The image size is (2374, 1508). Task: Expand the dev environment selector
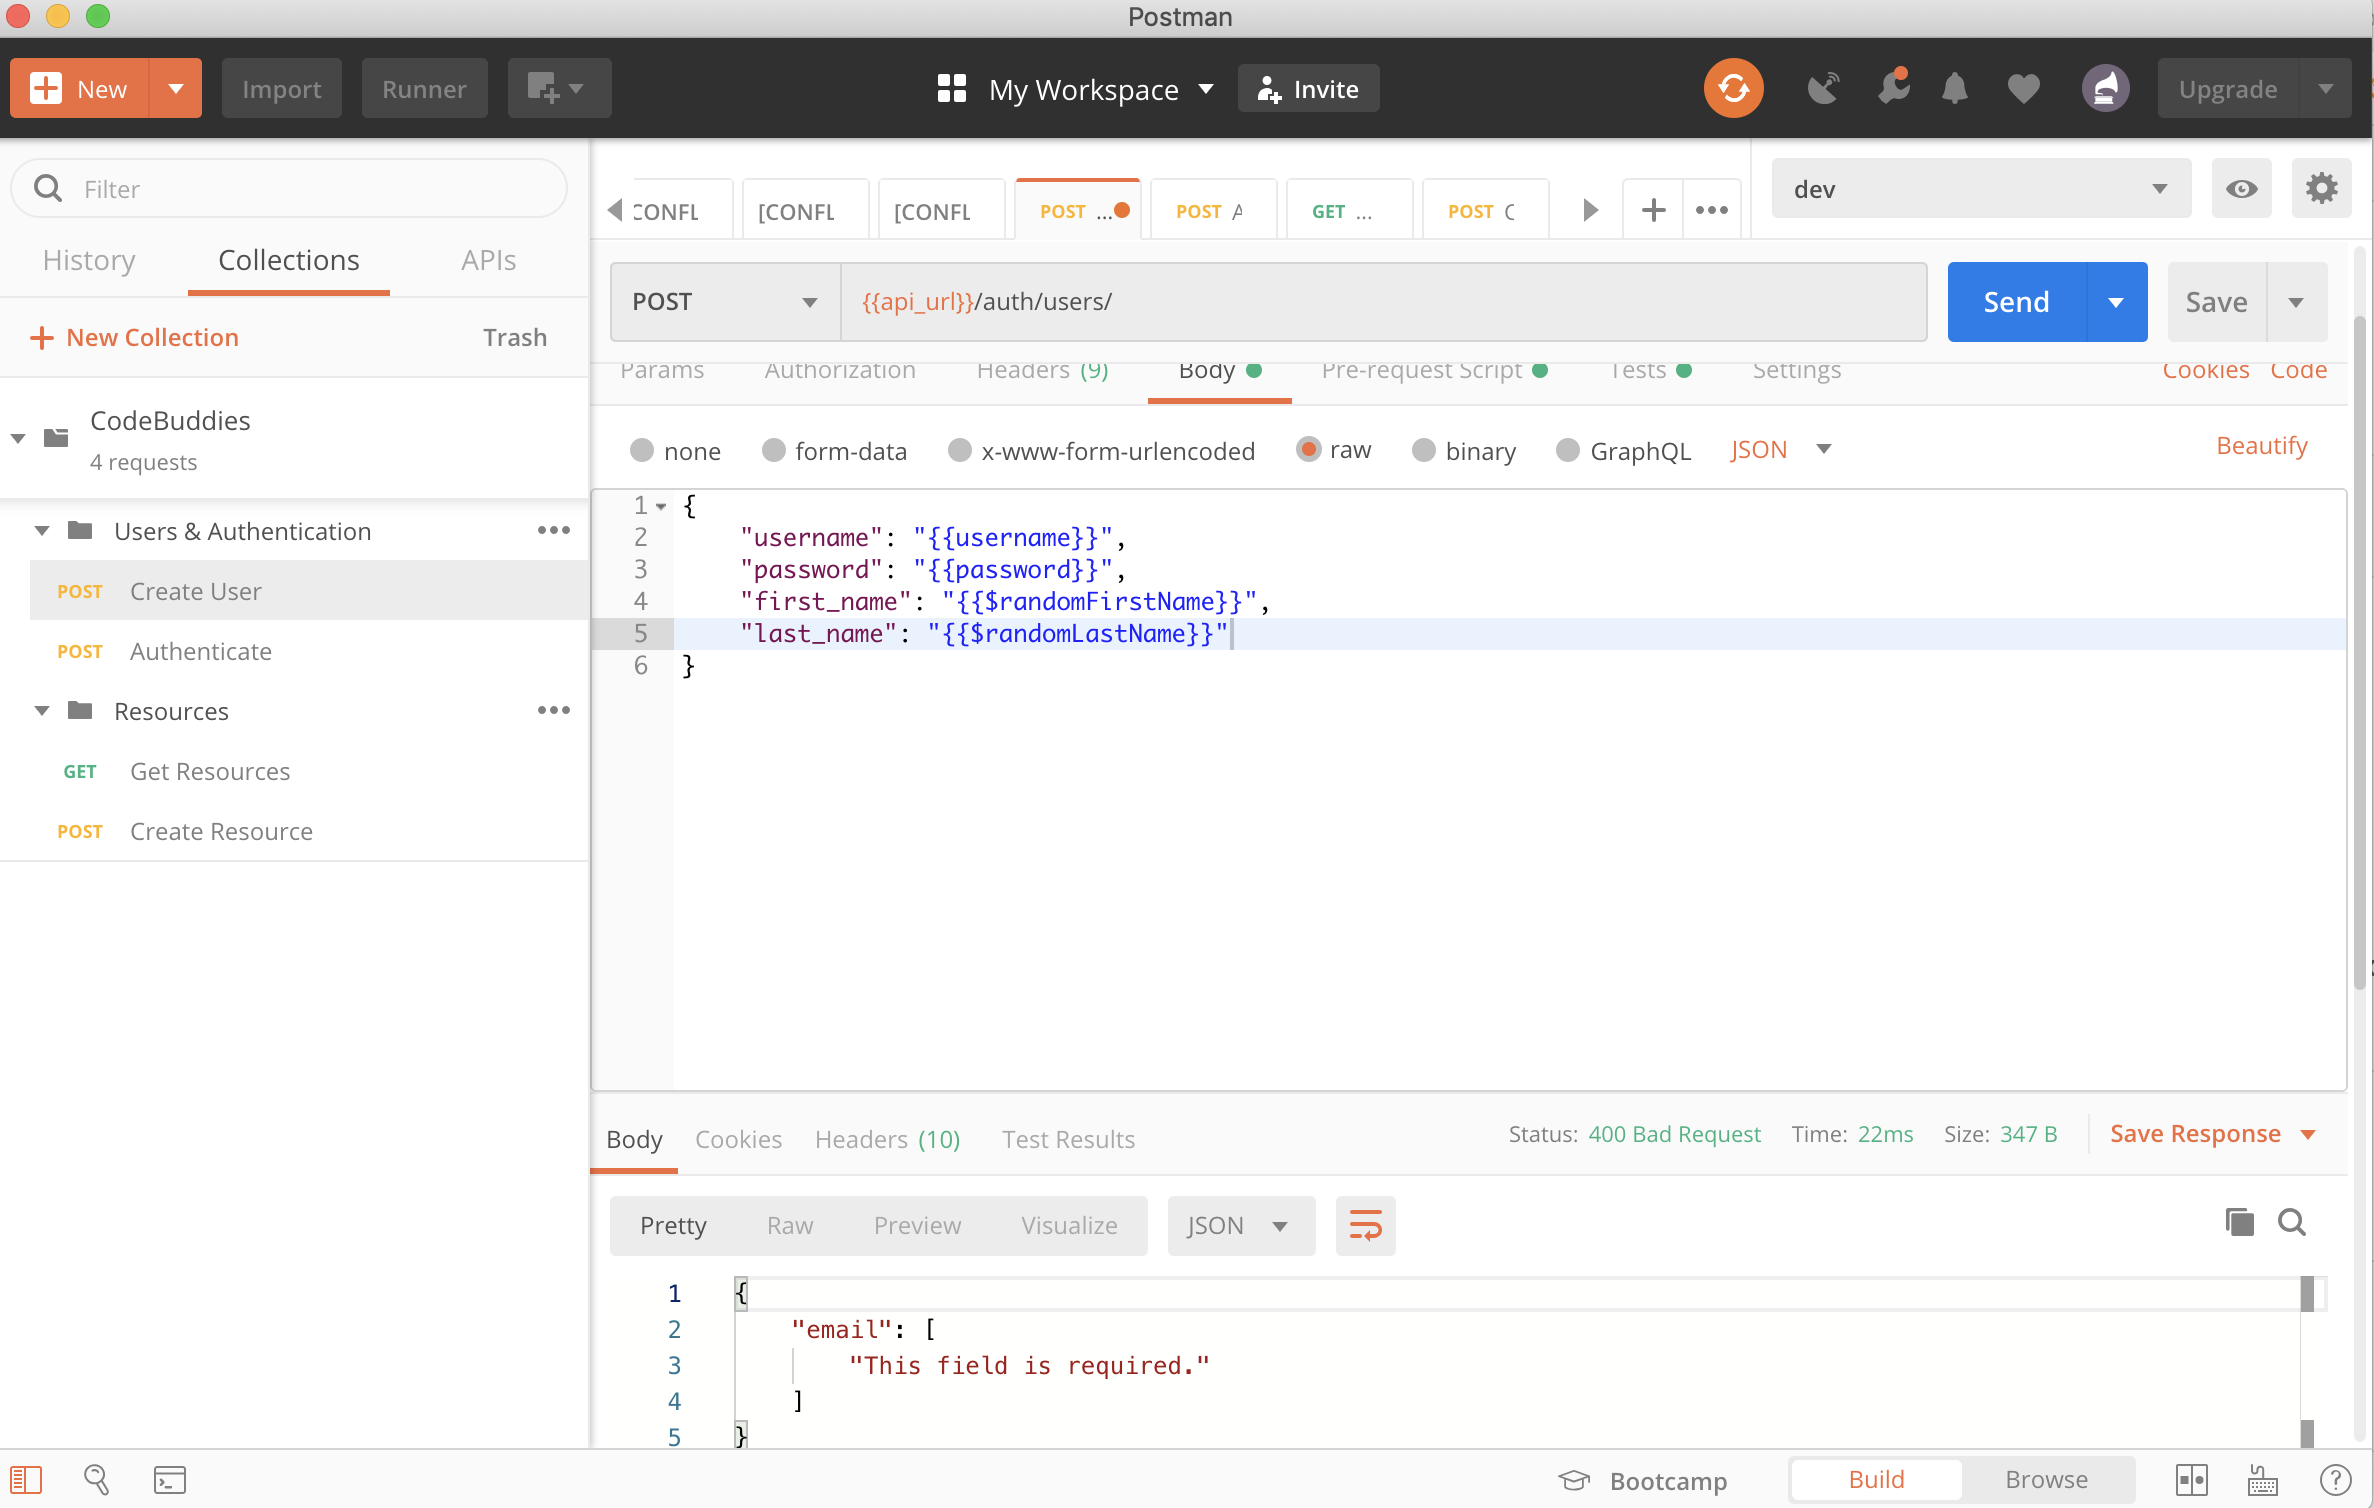point(1980,189)
